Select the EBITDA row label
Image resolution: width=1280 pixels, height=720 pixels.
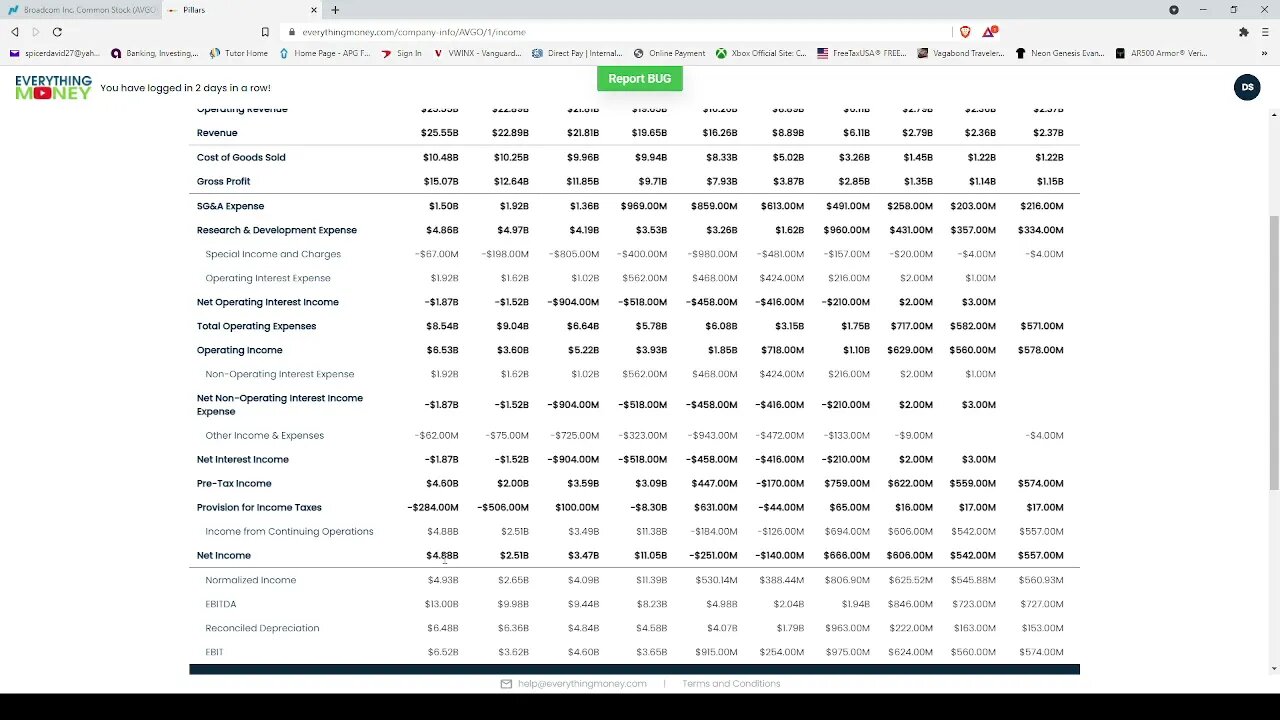pos(221,604)
